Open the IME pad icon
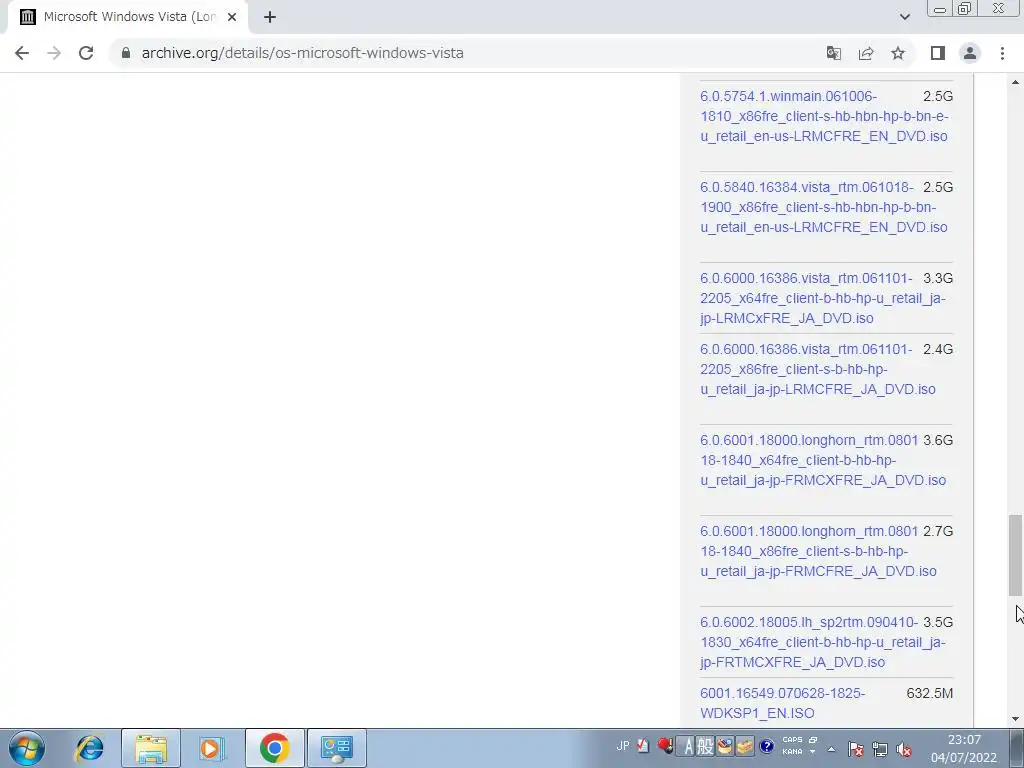The width and height of the screenshot is (1024, 768). (x=725, y=746)
